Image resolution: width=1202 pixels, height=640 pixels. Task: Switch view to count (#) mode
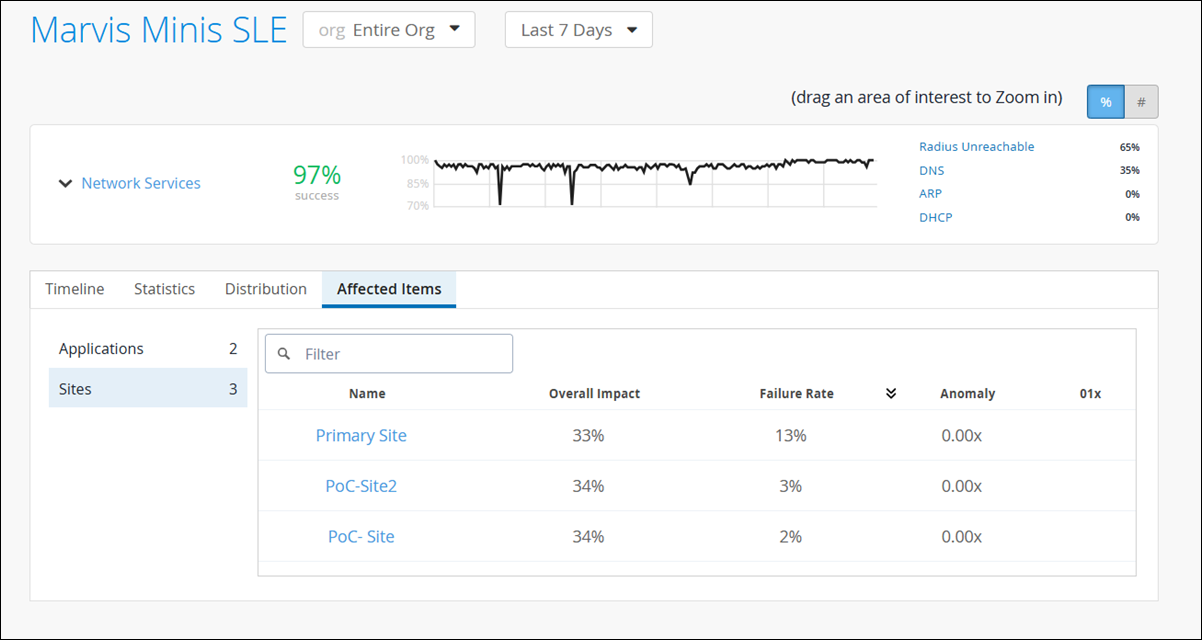[x=1141, y=102]
